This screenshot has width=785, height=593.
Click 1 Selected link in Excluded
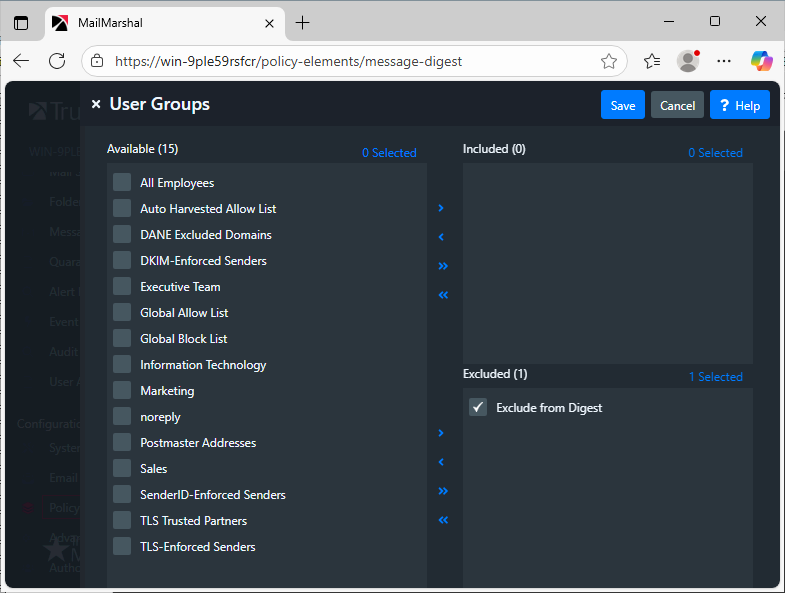click(x=715, y=377)
